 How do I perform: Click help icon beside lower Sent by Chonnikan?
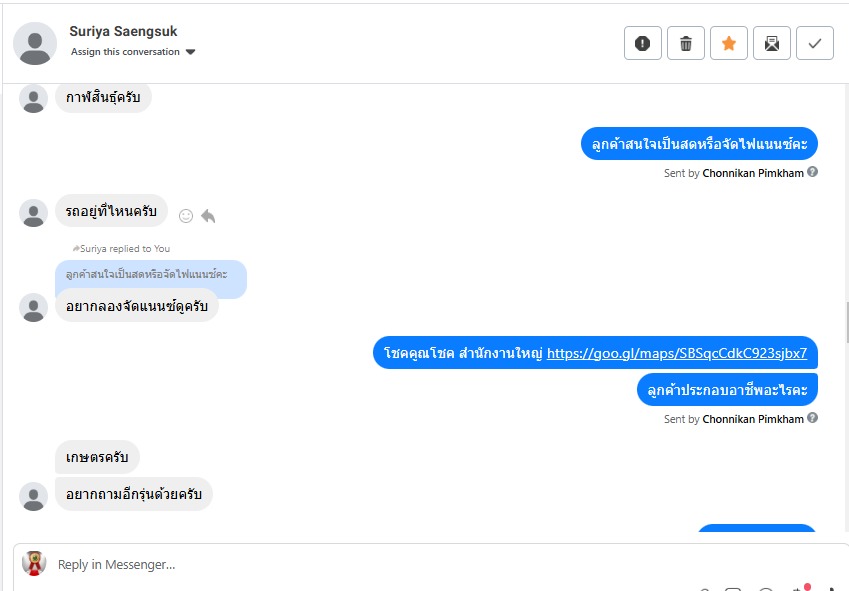[812, 418]
